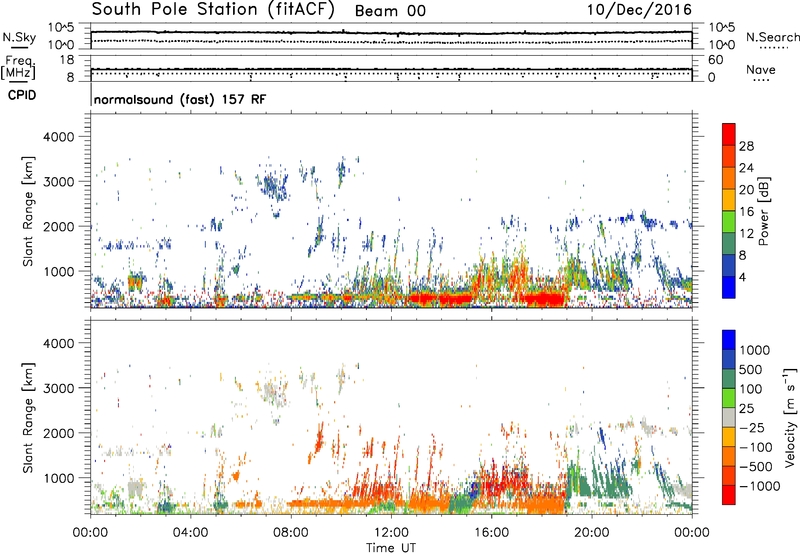Click the blue bottom segment of power colorbar
The width and height of the screenshot is (800, 554).
(729, 287)
